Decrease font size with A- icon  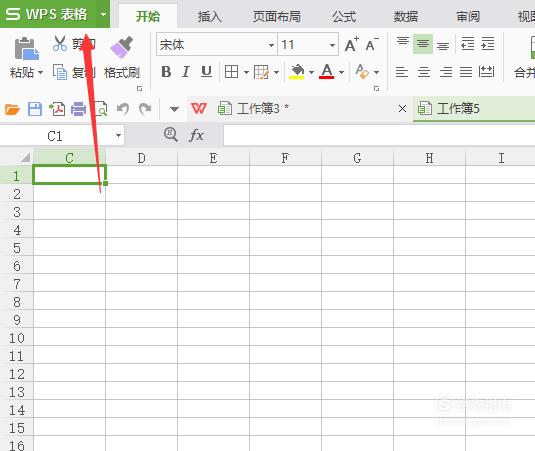pos(372,44)
